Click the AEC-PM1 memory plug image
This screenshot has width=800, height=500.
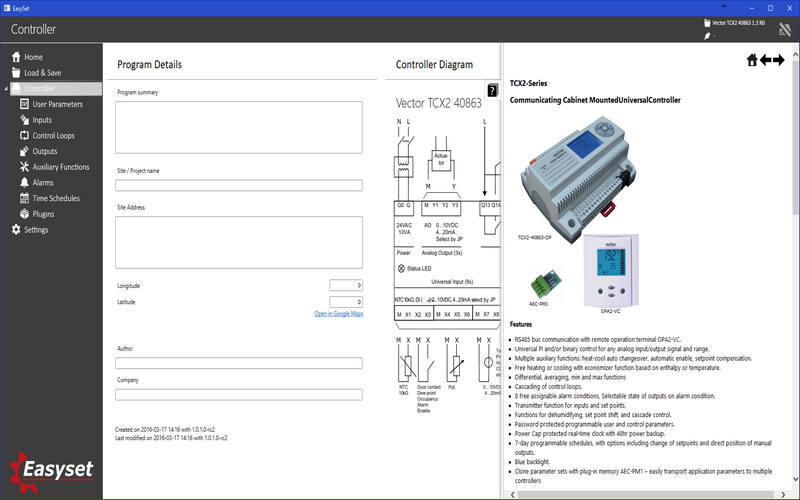(x=545, y=284)
